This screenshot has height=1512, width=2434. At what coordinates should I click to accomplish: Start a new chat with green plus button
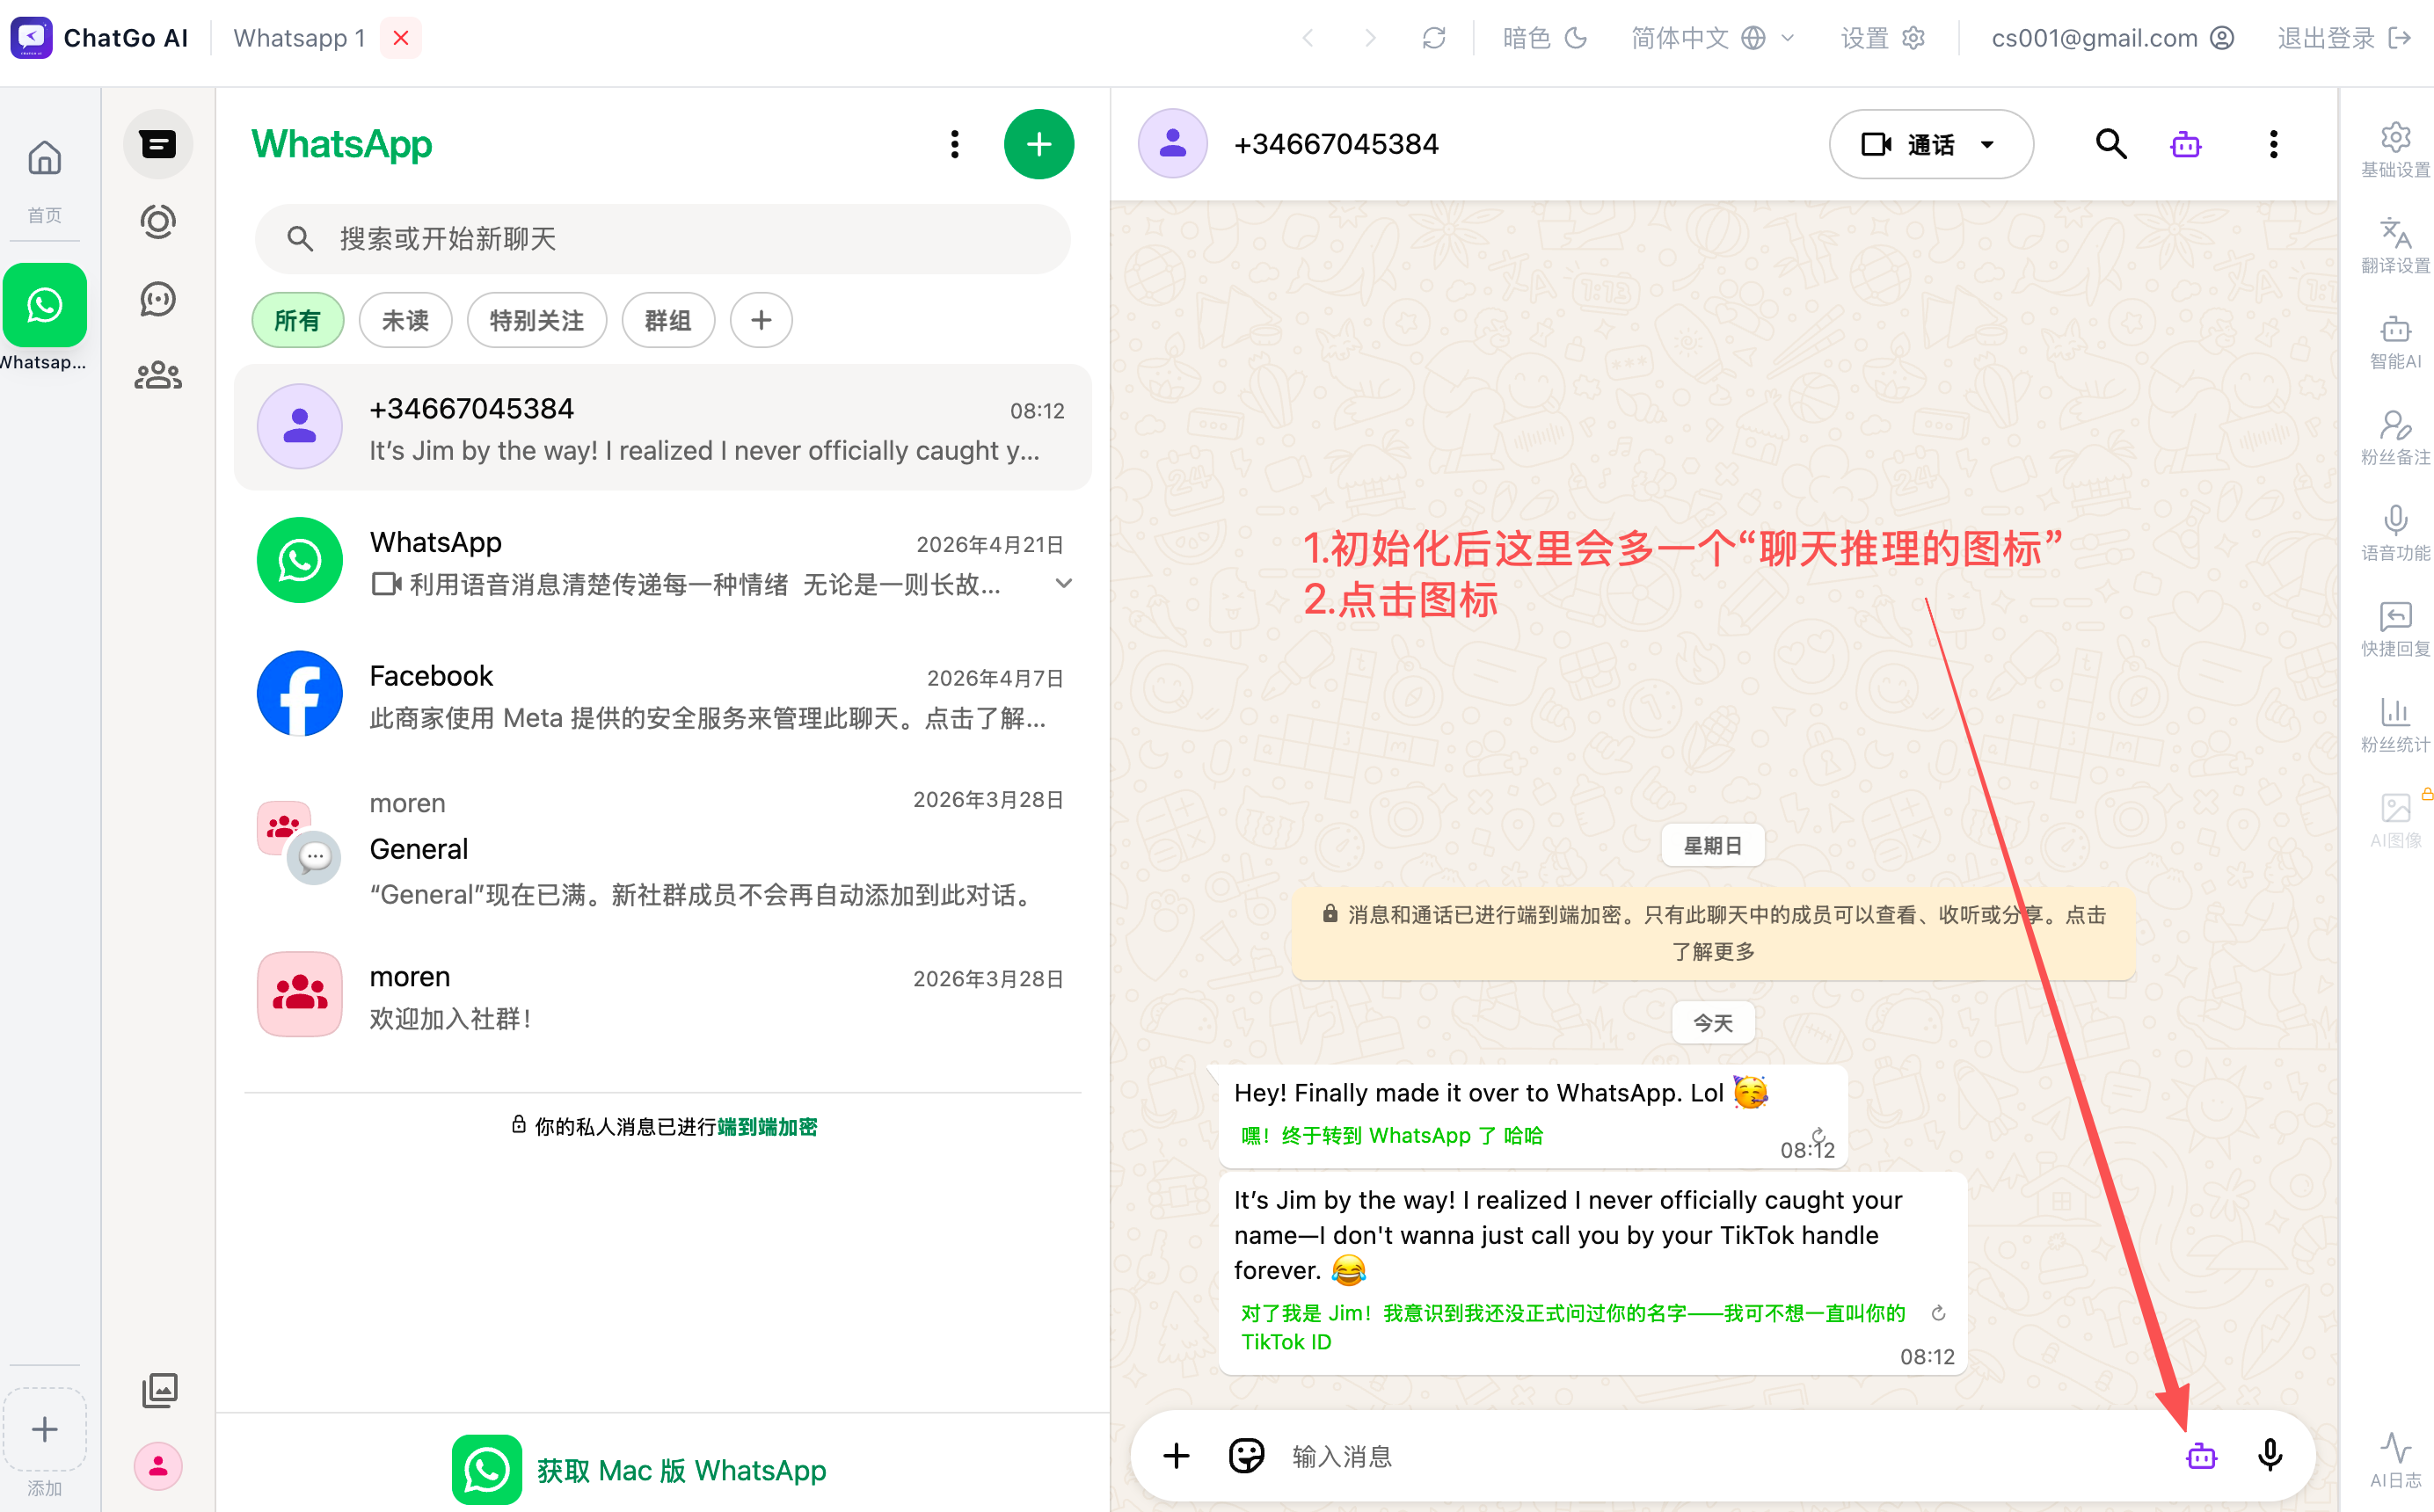tap(1039, 144)
